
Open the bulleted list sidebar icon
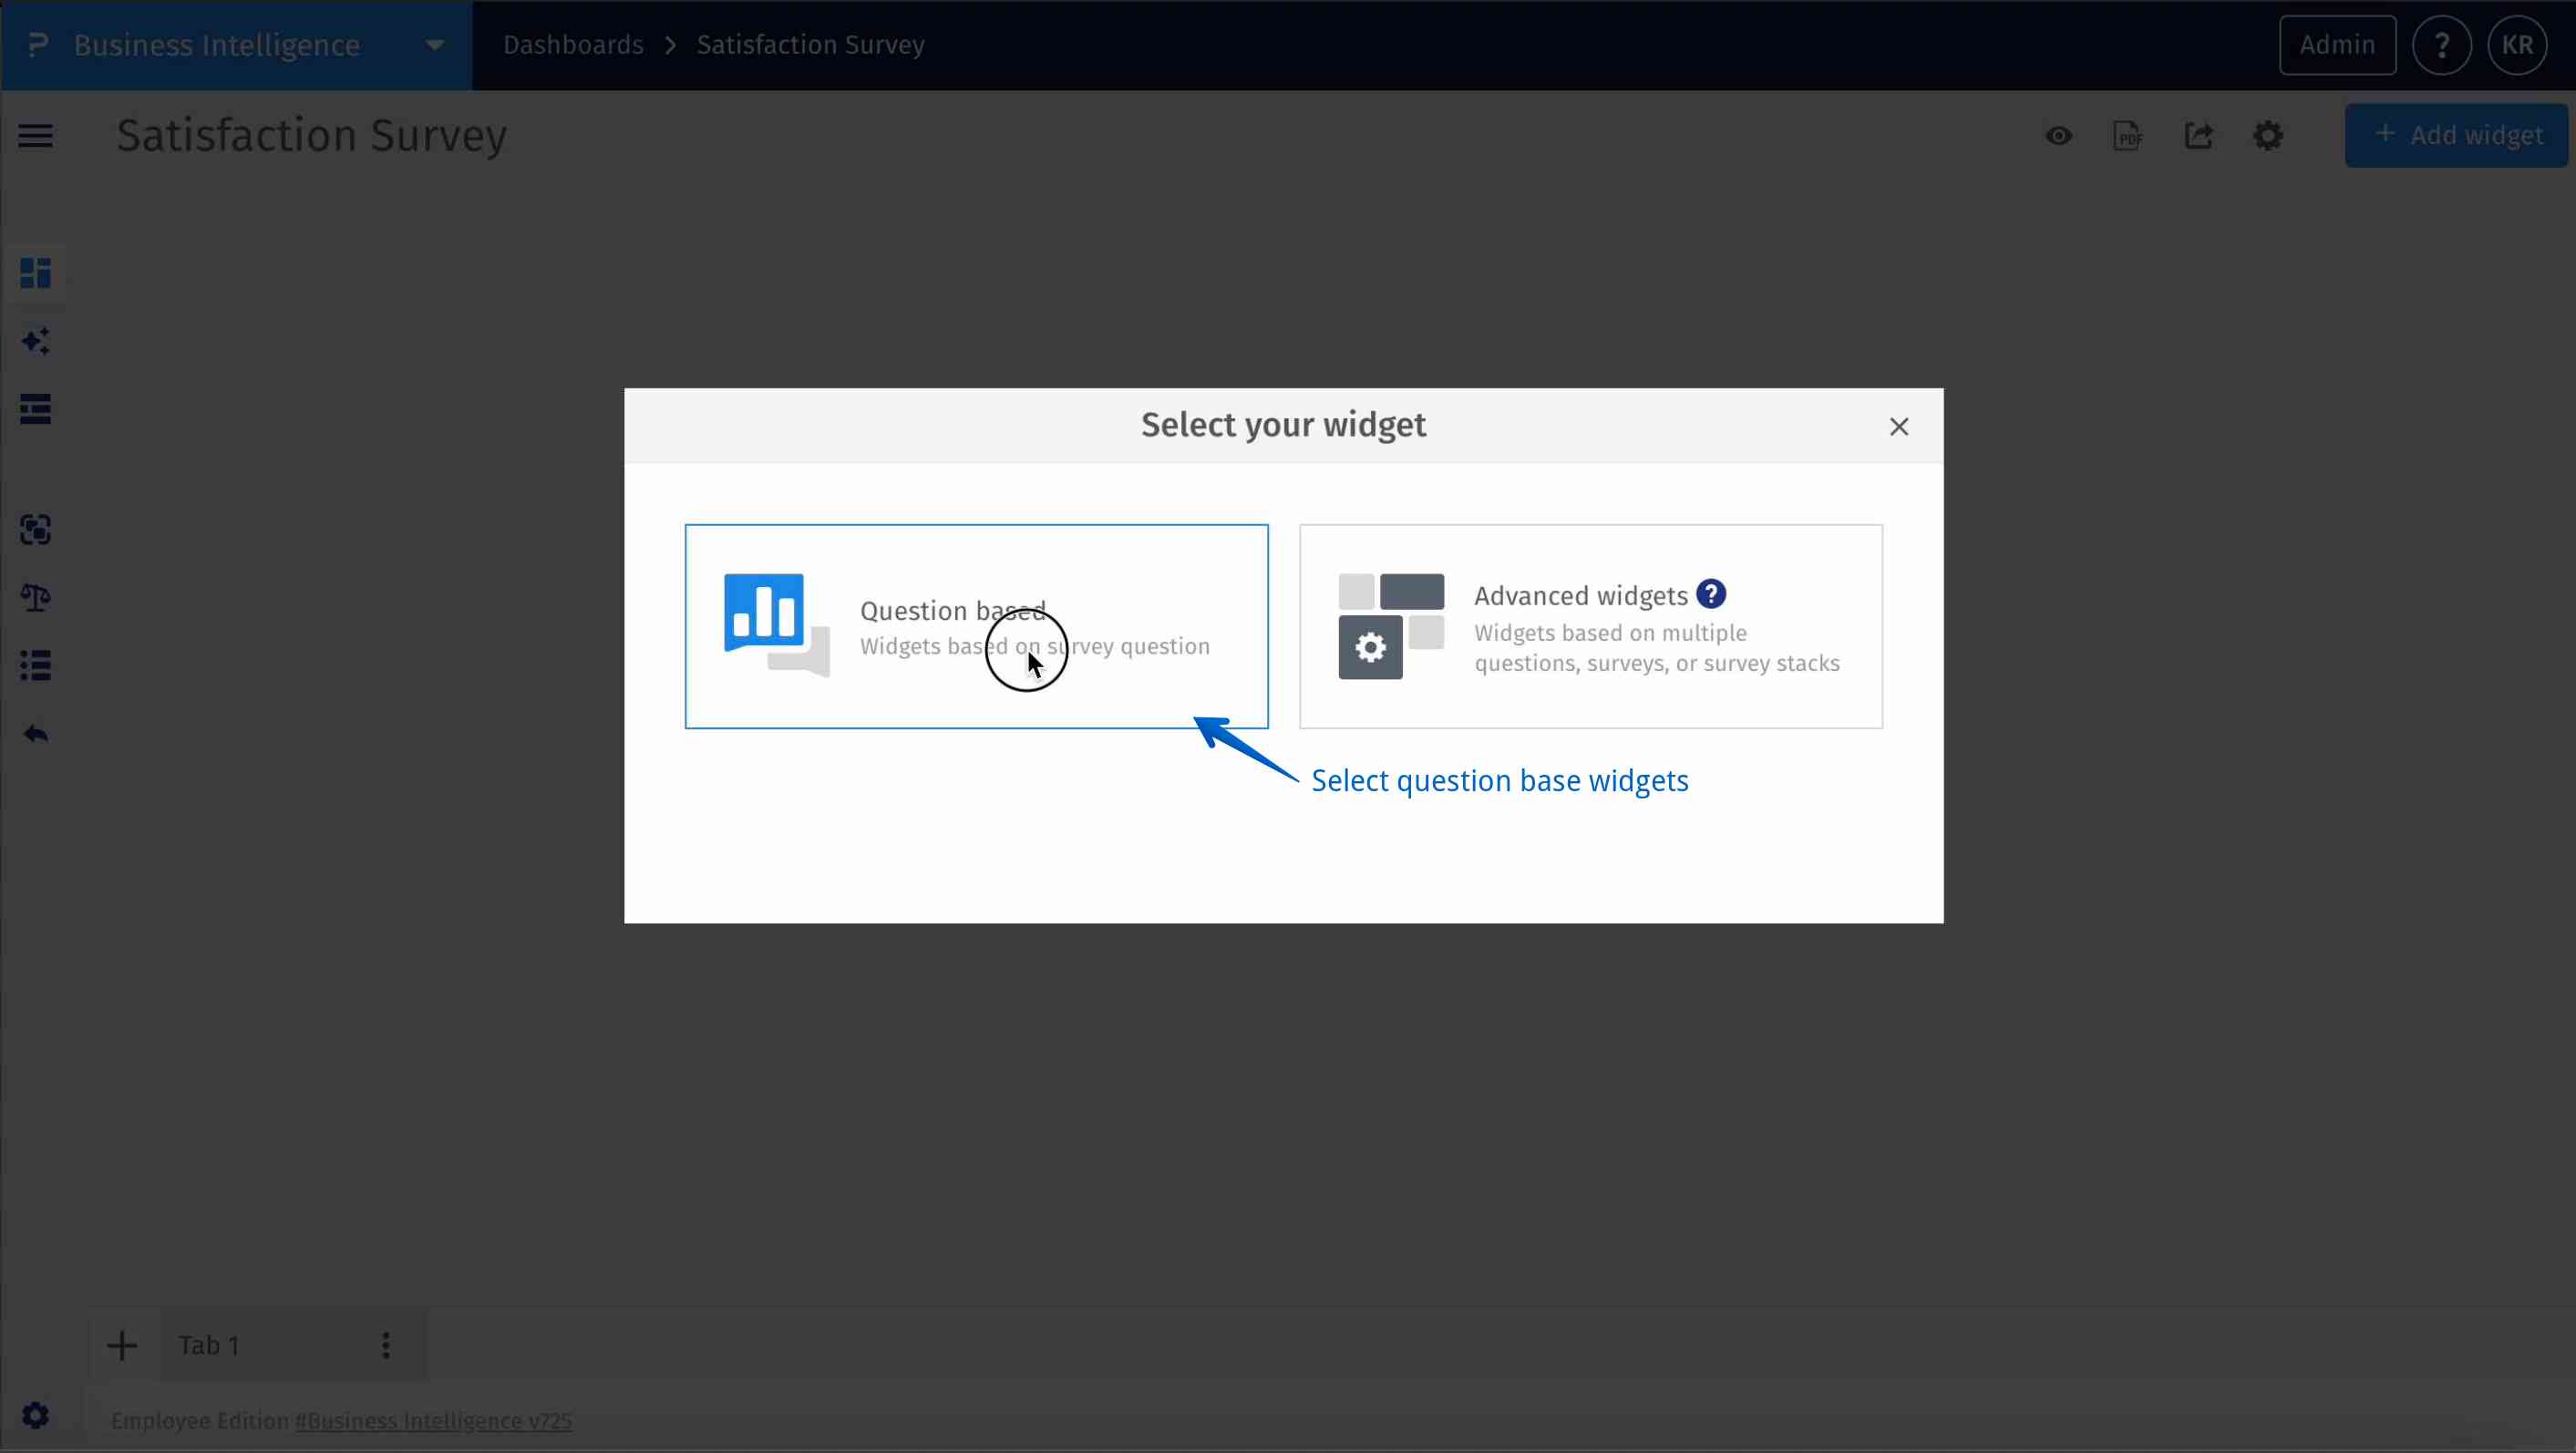click(x=36, y=666)
